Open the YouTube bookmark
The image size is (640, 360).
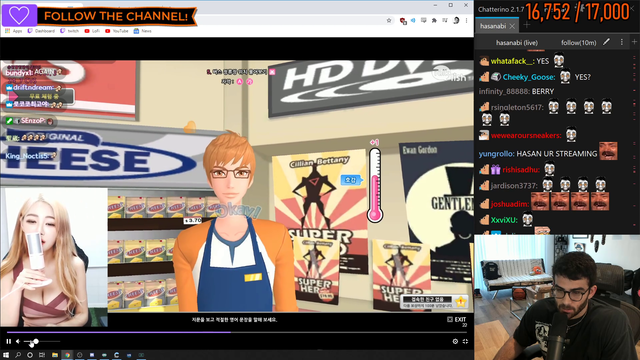click(117, 31)
